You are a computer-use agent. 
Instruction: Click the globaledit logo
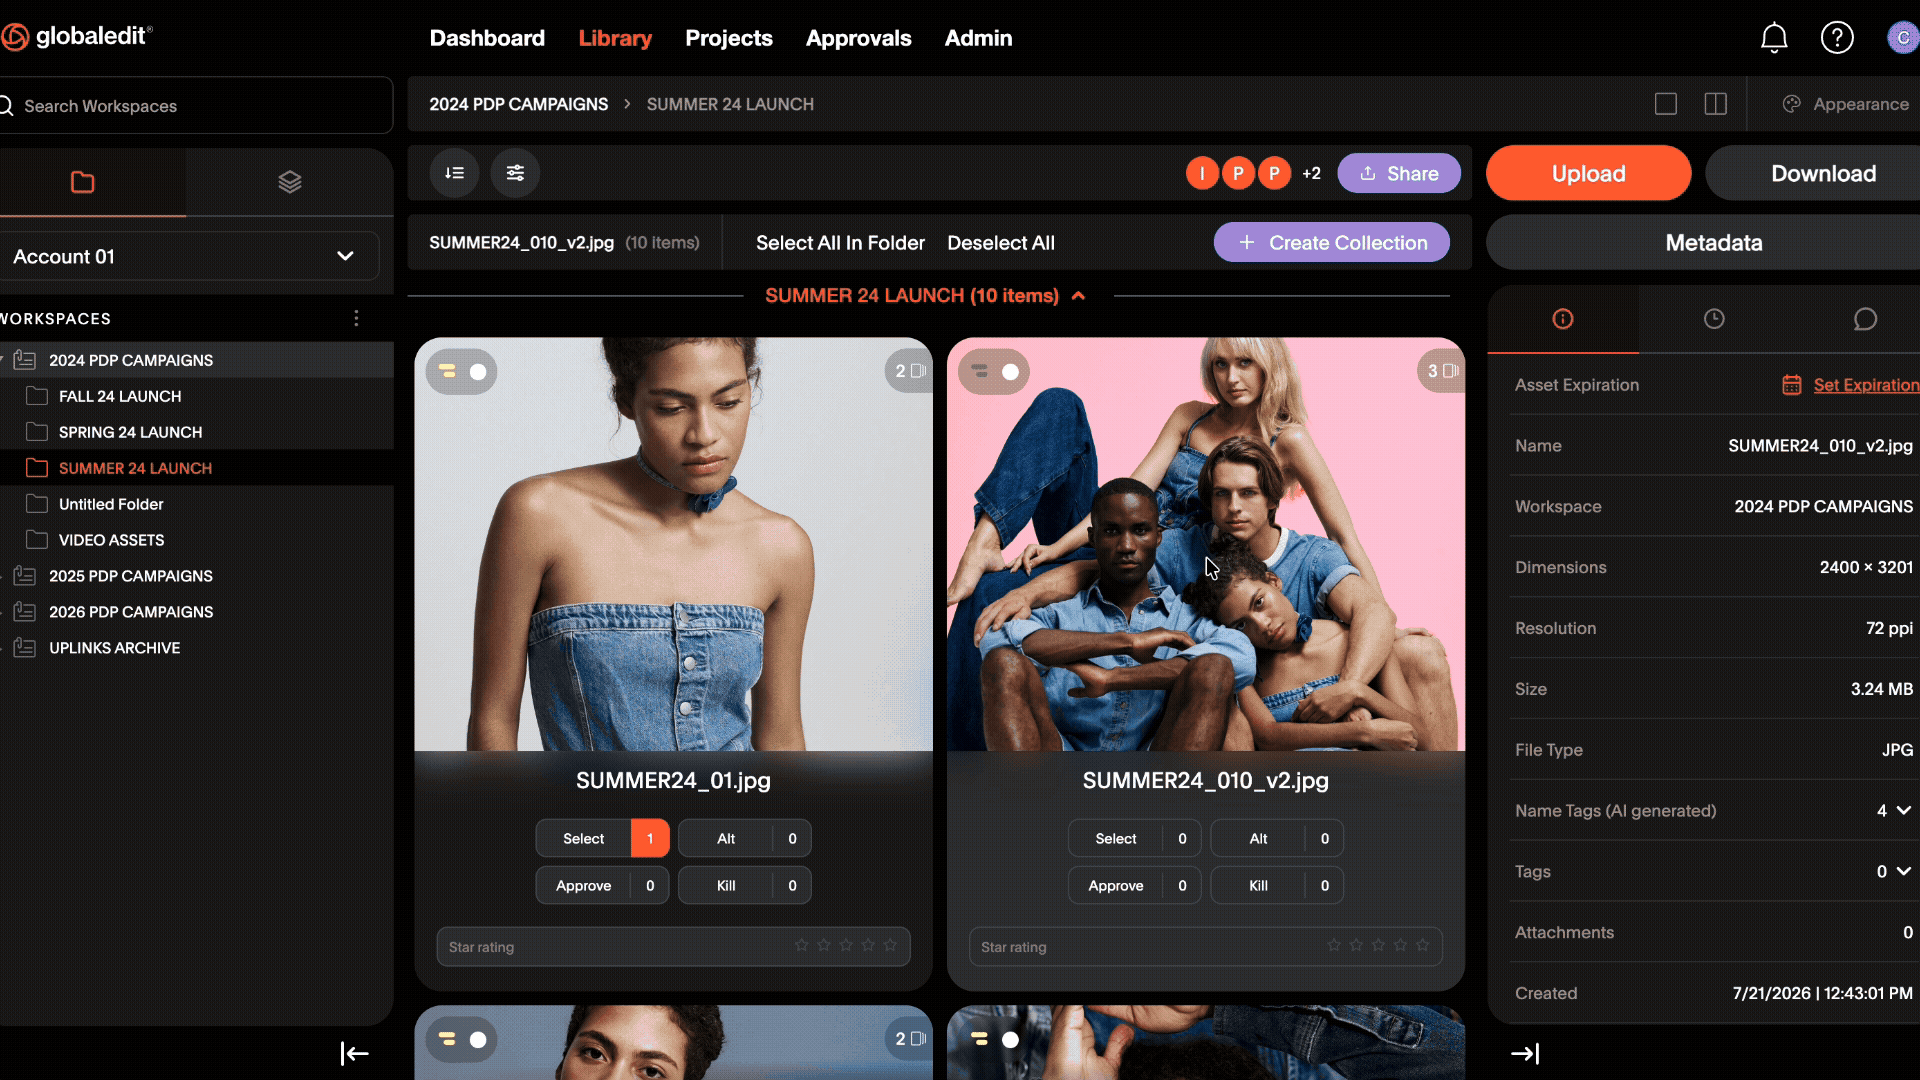coord(77,37)
